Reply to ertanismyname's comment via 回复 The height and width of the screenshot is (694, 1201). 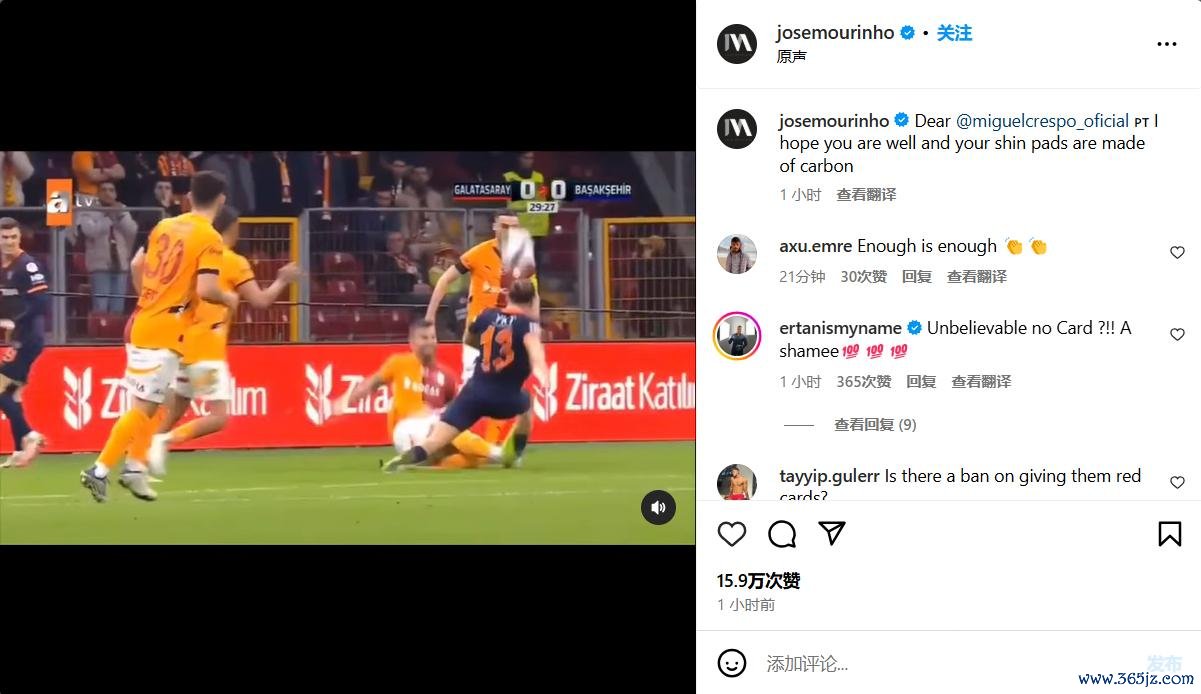click(921, 382)
